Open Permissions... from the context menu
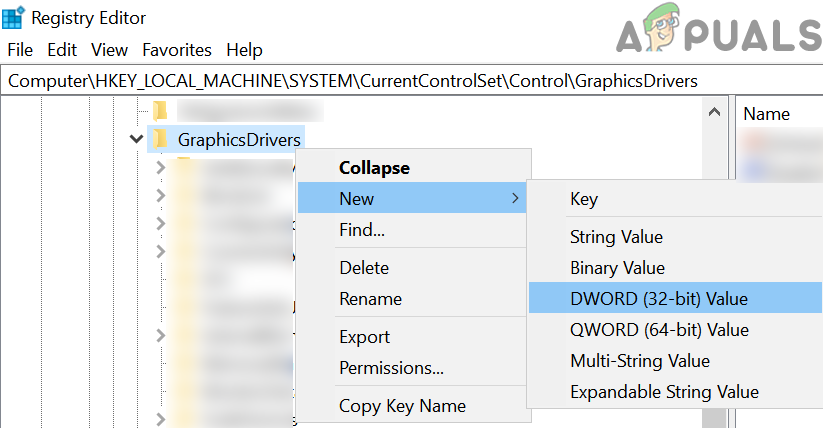 pos(391,368)
